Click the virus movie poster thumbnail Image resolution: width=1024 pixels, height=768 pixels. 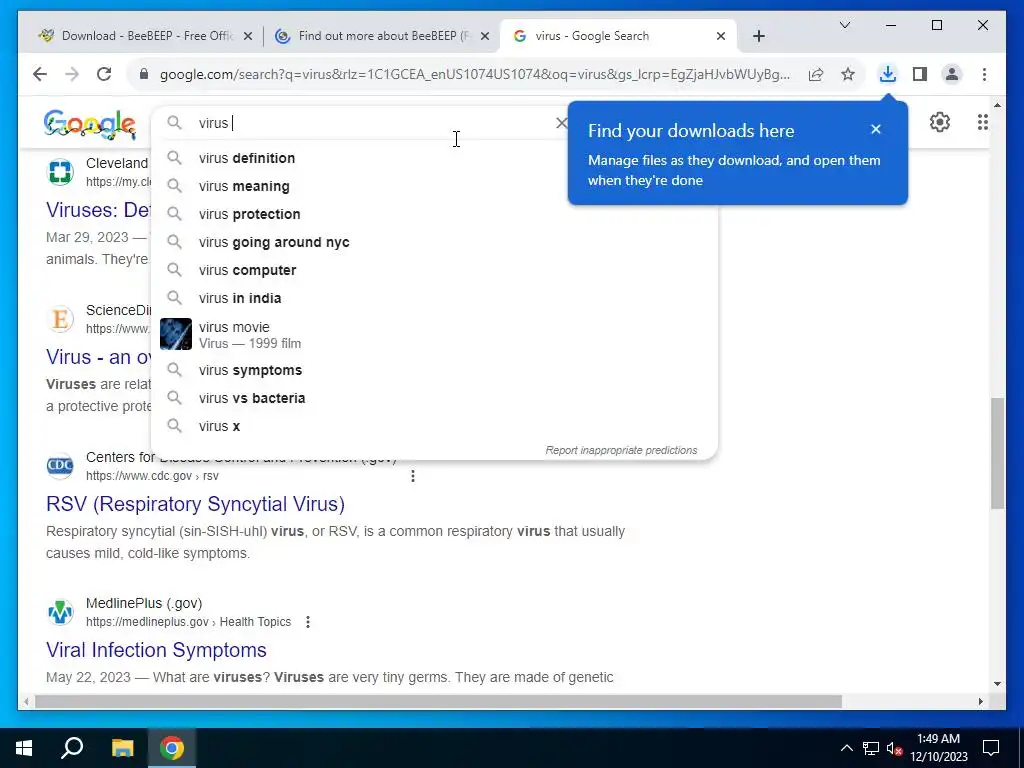click(176, 334)
